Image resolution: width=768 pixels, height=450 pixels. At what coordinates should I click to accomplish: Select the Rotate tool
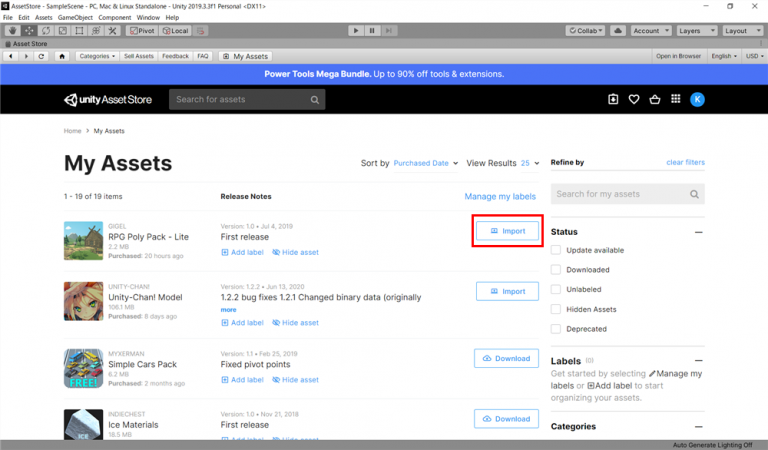click(46, 30)
